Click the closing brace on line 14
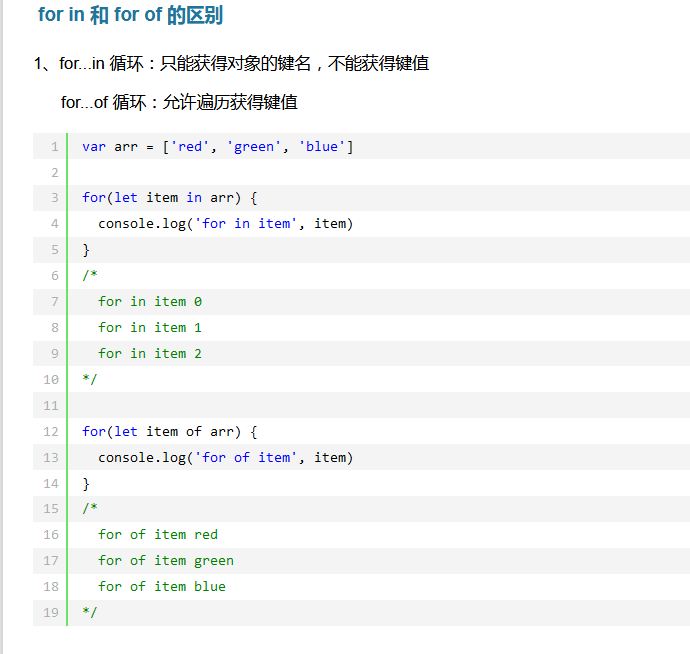Viewport: 690px width, 654px height. (x=86, y=484)
